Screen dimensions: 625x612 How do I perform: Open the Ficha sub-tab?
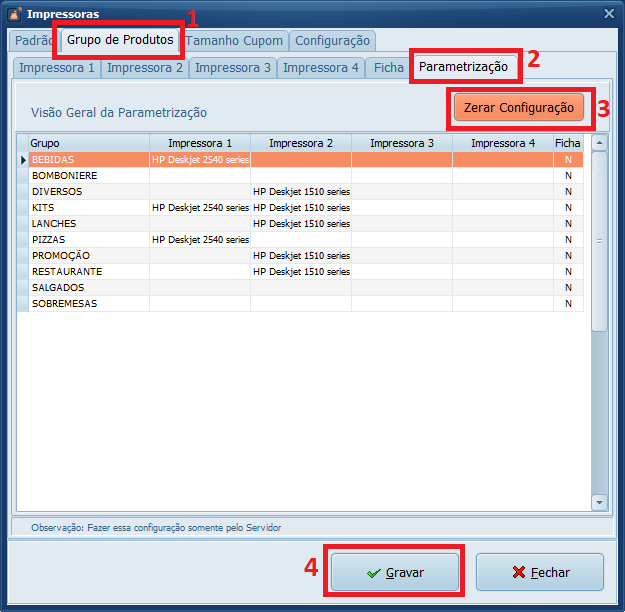[x=388, y=68]
